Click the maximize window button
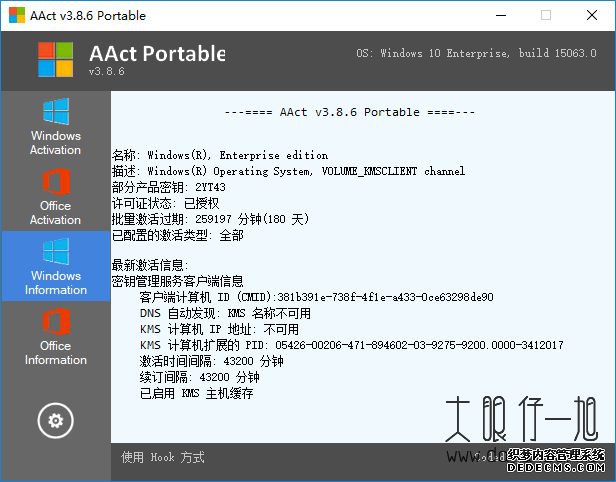Screen dimensions: 616x482 pos(546,15)
